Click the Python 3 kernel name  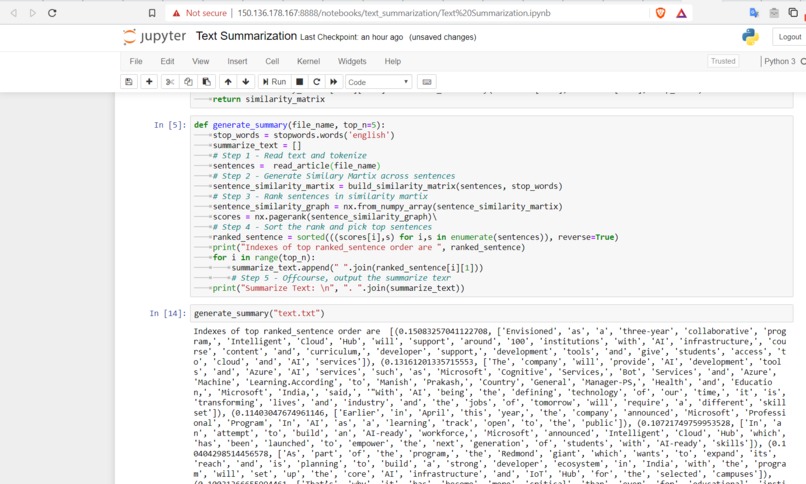(779, 61)
